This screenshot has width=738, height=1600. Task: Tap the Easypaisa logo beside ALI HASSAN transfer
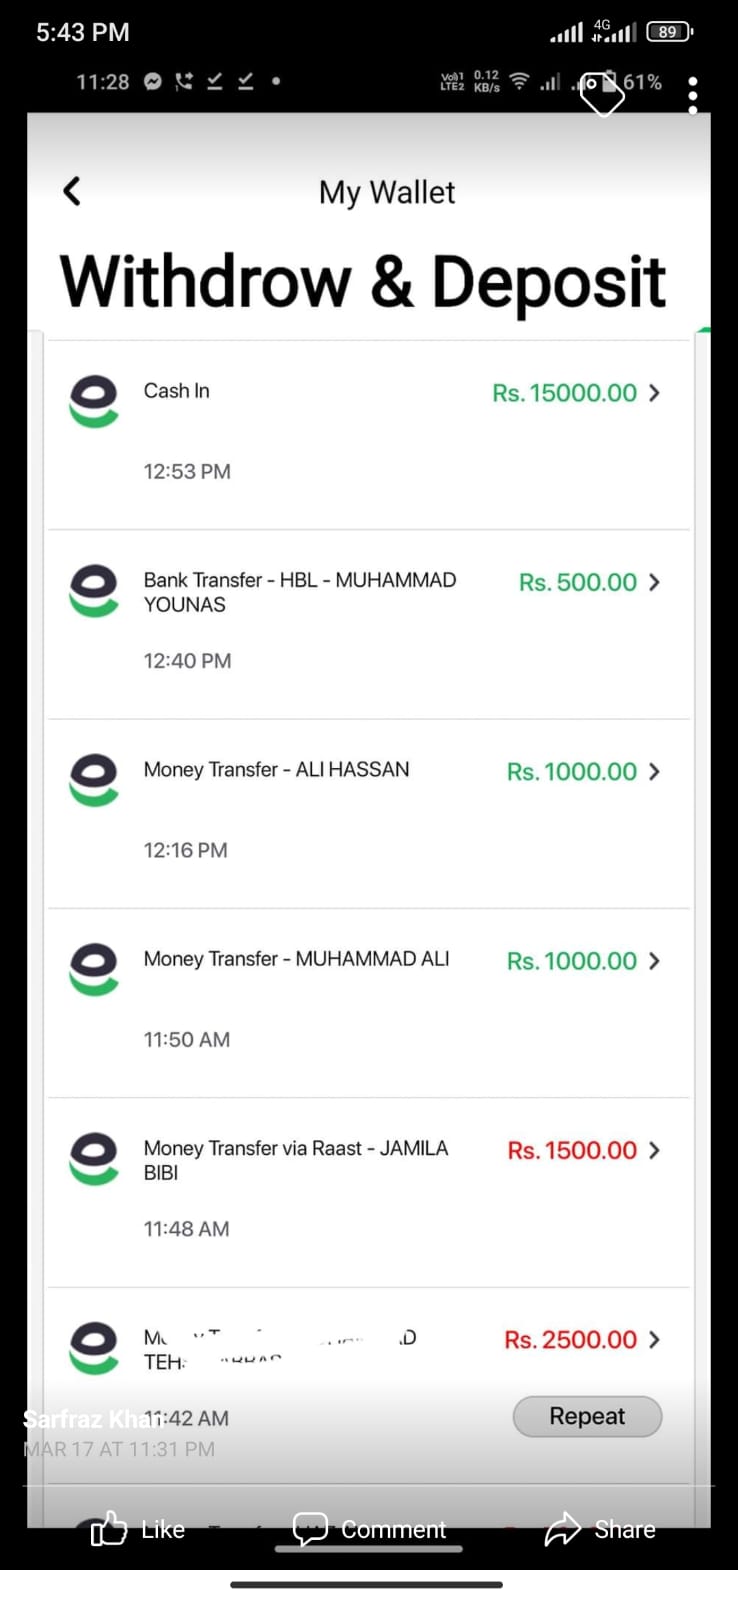coord(94,780)
